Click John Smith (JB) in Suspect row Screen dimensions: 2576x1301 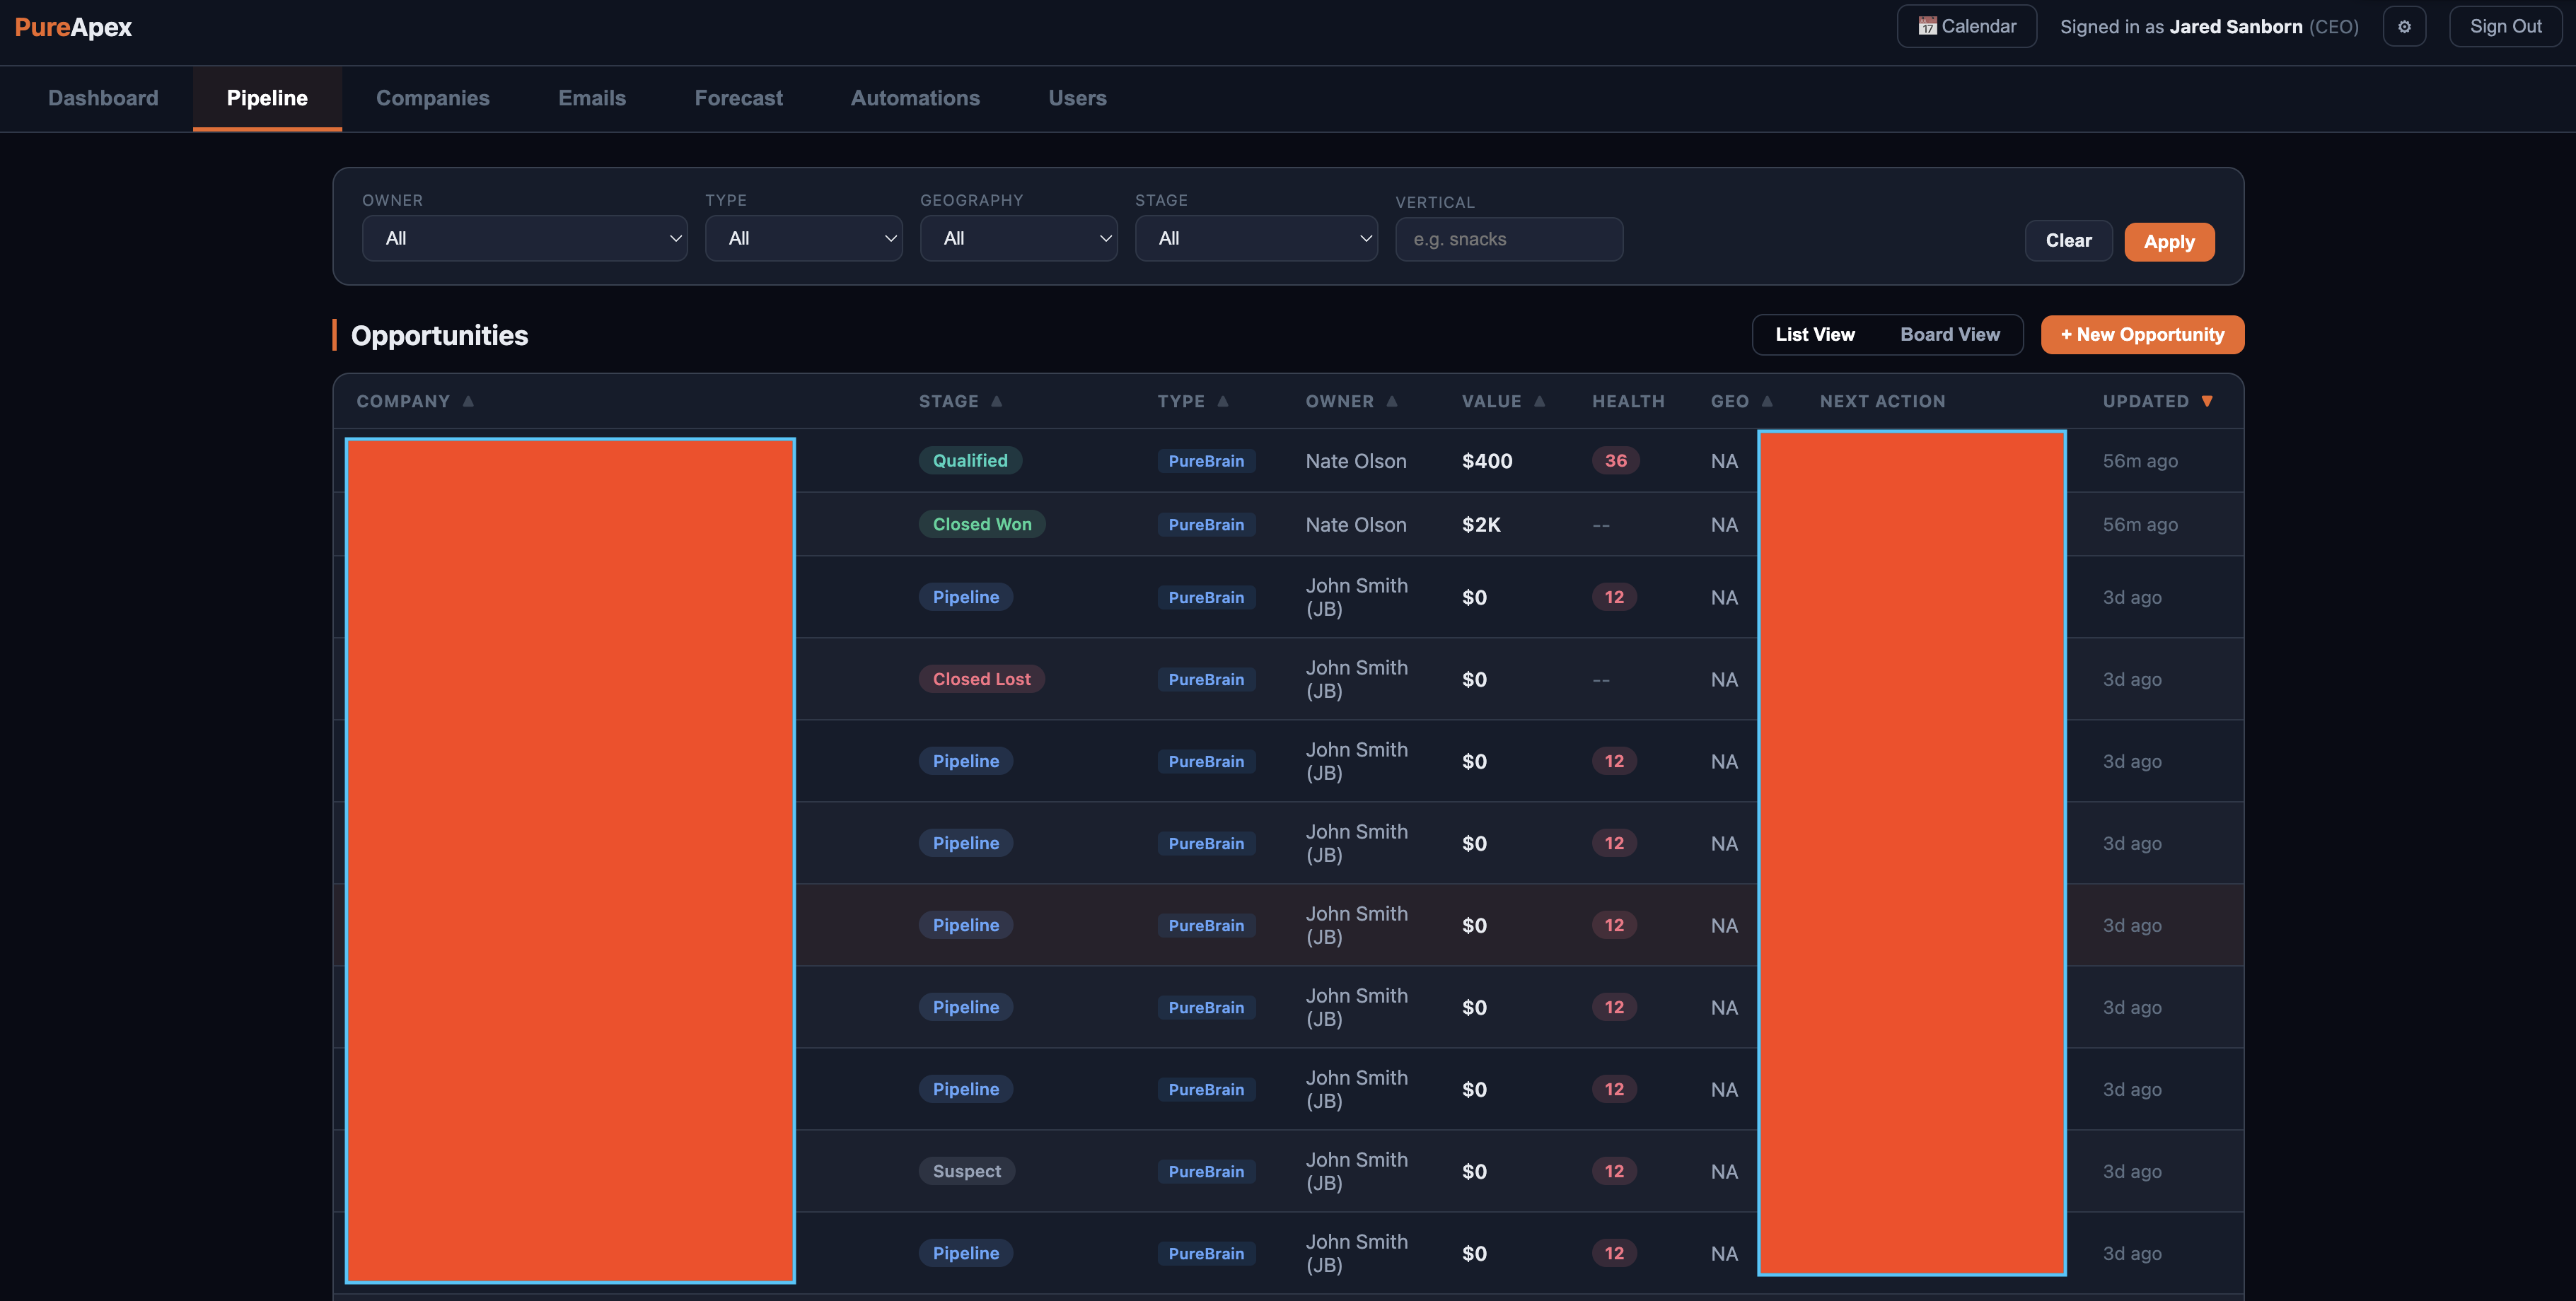[1357, 1171]
